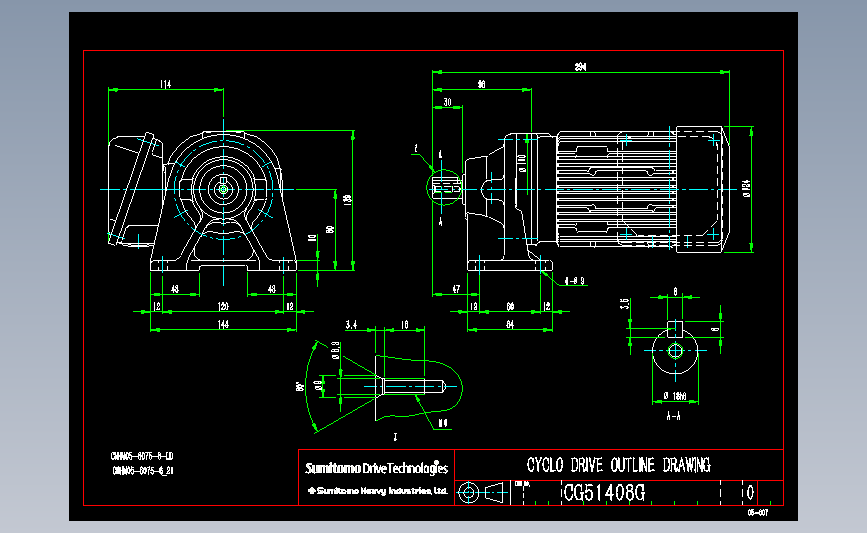Image resolution: width=867 pixels, height=533 pixels.
Task: Click the projection symbol in title block
Action: pyautogui.click(x=482, y=493)
